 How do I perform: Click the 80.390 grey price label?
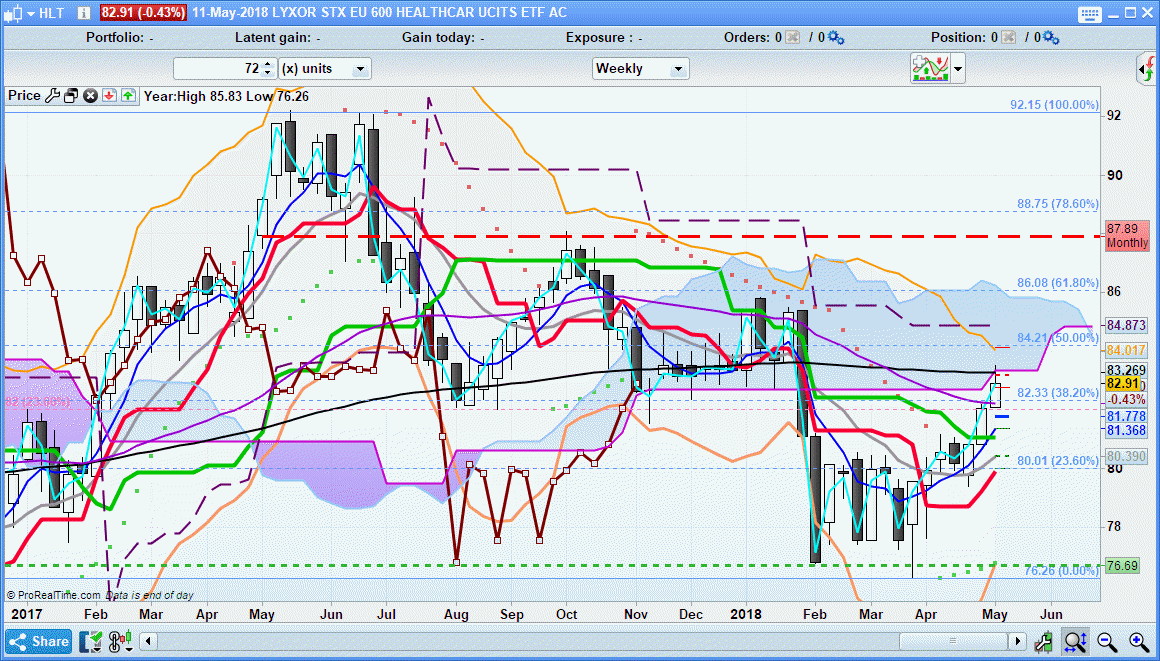point(1127,456)
